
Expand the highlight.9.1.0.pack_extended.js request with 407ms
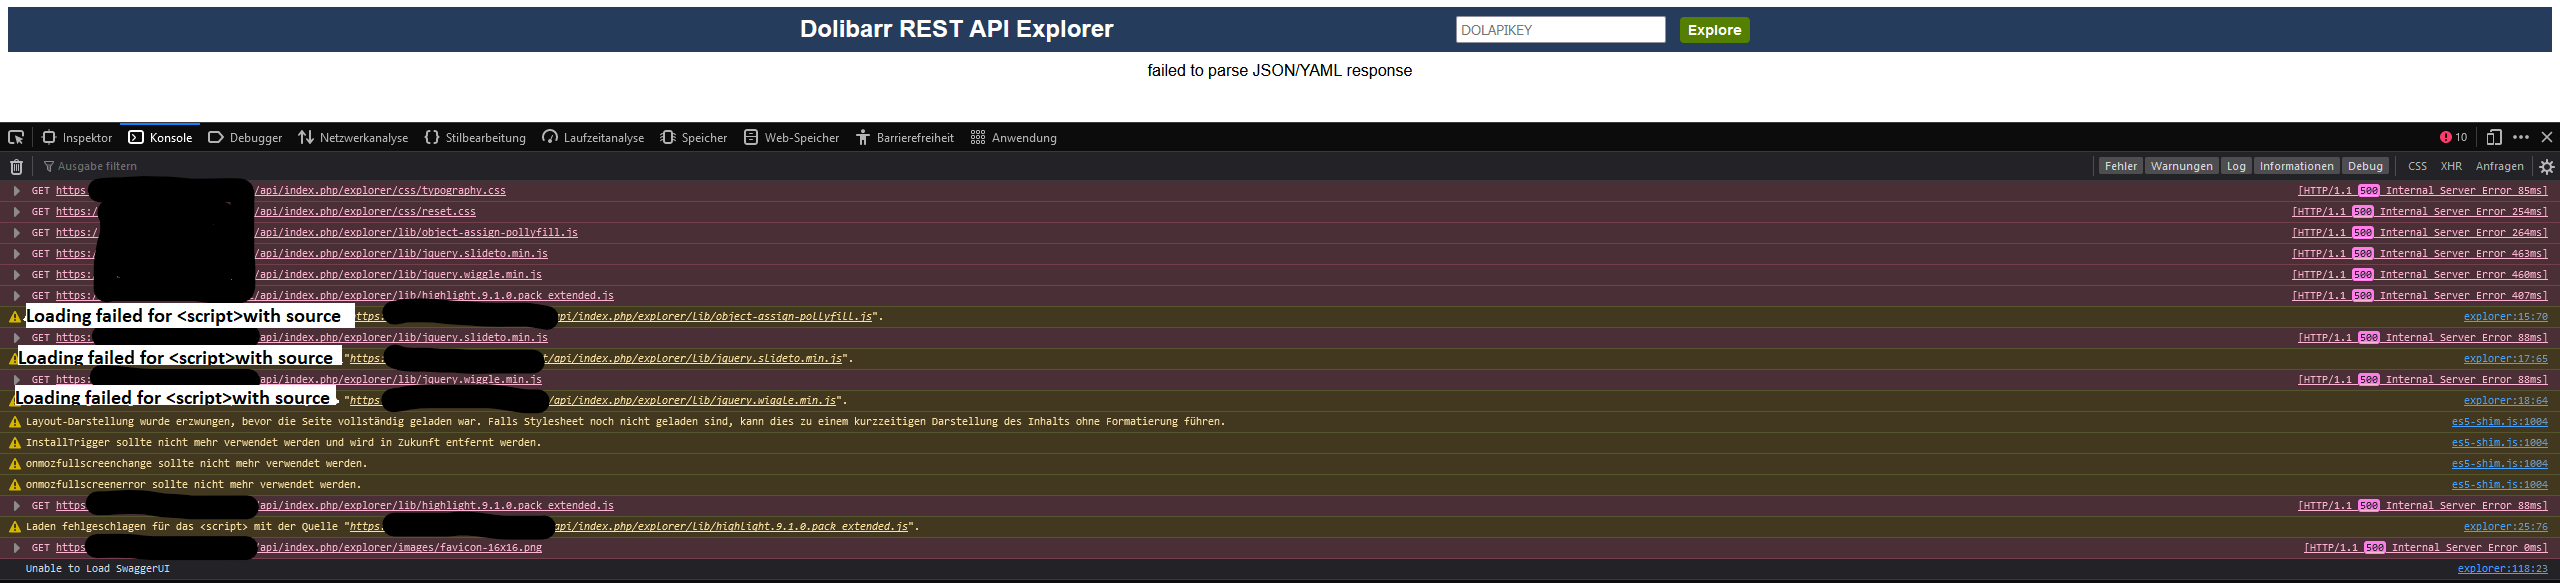coord(16,295)
